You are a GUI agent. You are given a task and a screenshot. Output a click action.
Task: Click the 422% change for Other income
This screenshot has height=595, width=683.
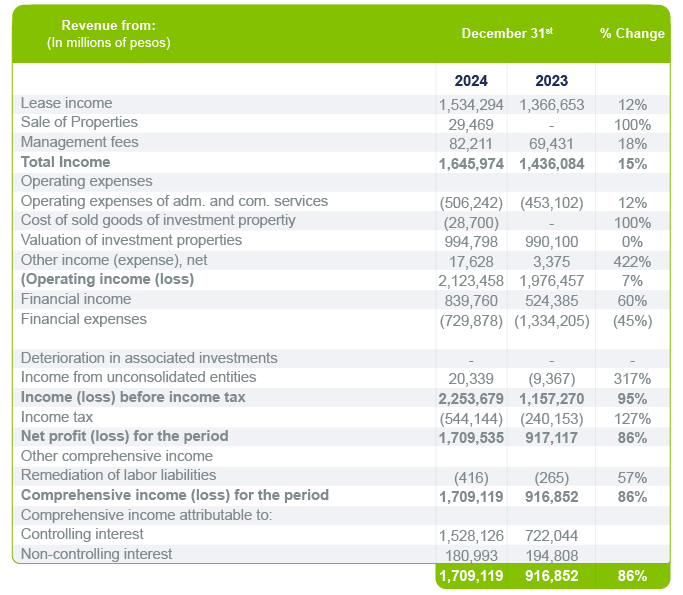[632, 260]
